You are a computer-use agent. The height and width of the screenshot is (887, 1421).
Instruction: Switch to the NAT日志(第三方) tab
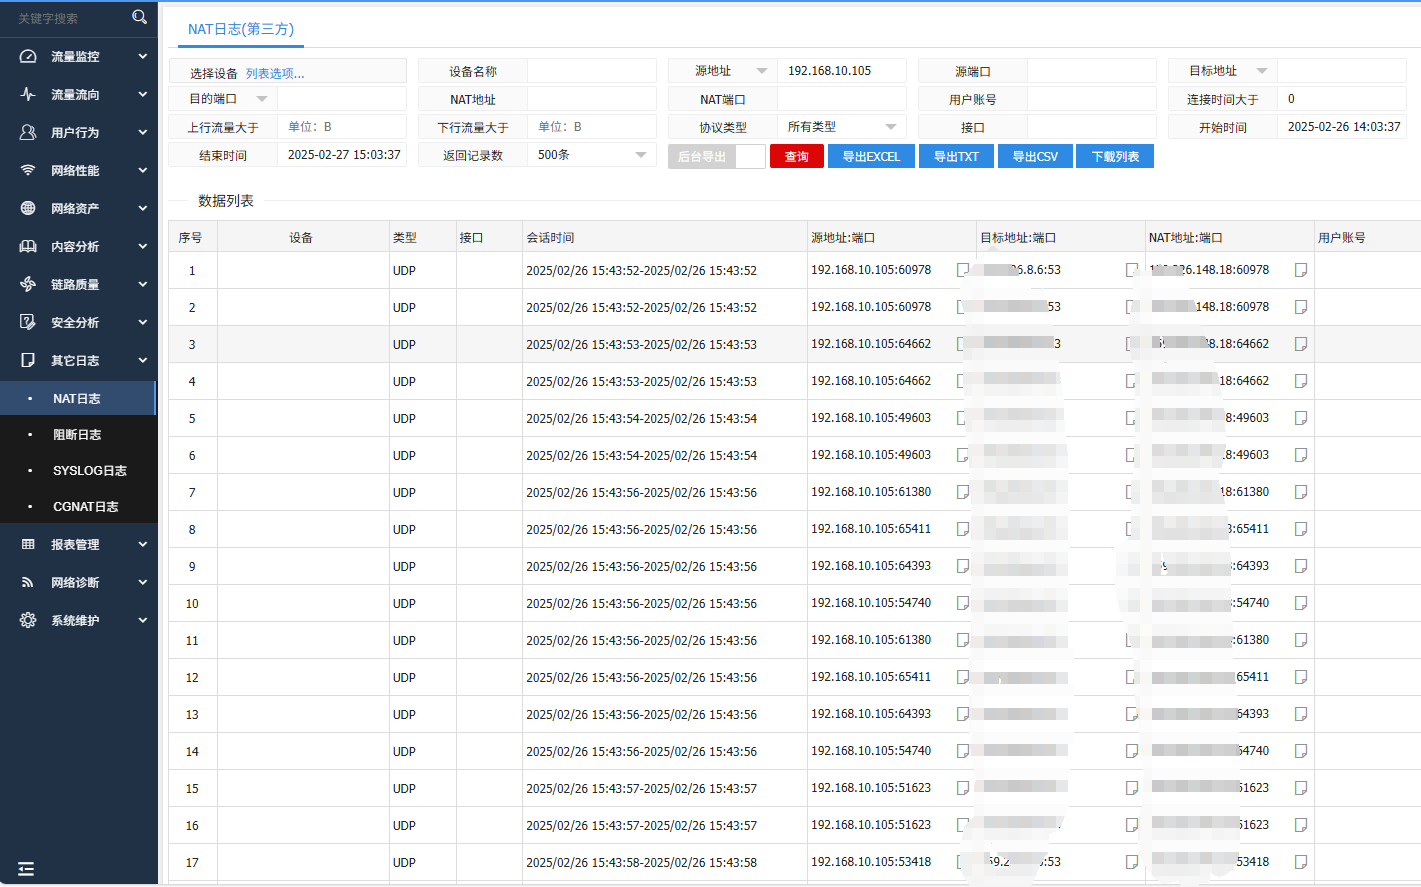(241, 29)
